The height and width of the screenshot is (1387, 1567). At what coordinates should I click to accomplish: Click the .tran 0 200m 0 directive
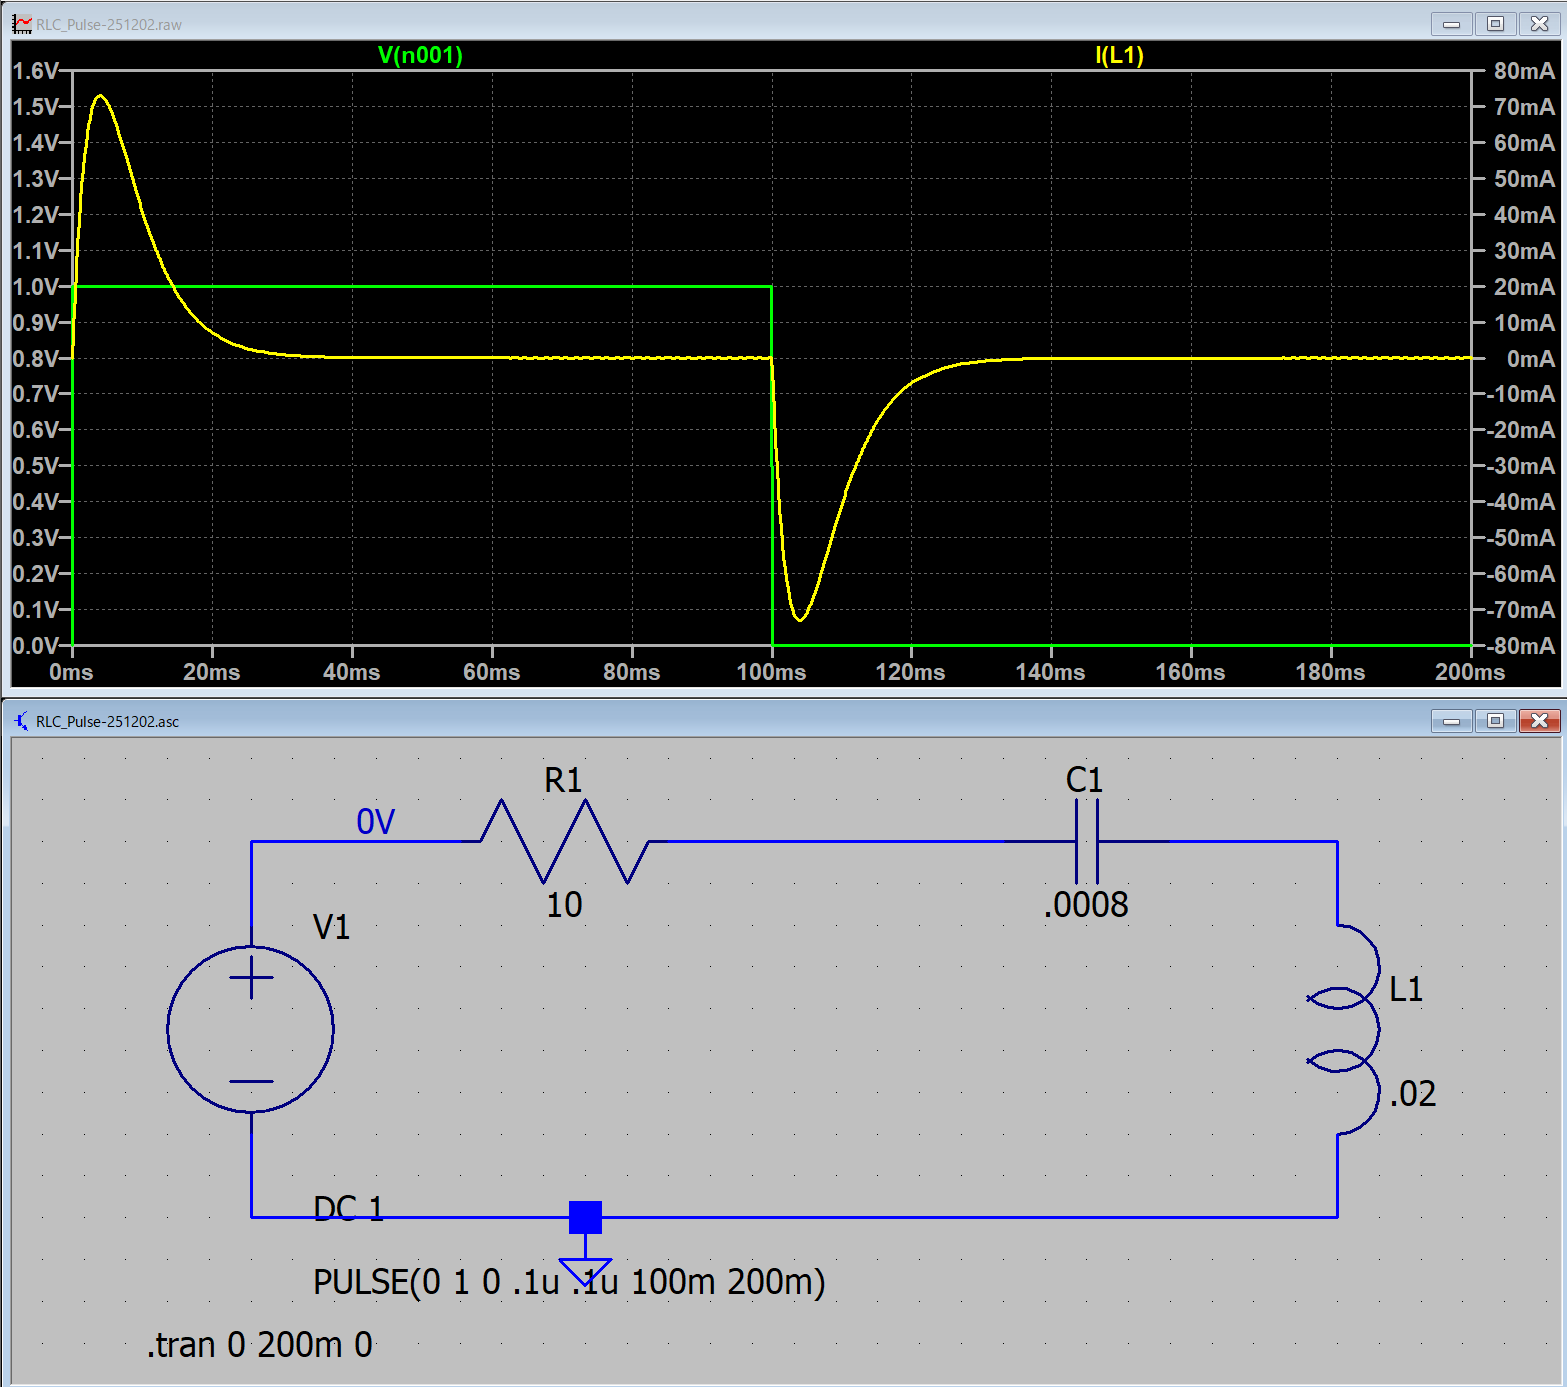tap(260, 1345)
